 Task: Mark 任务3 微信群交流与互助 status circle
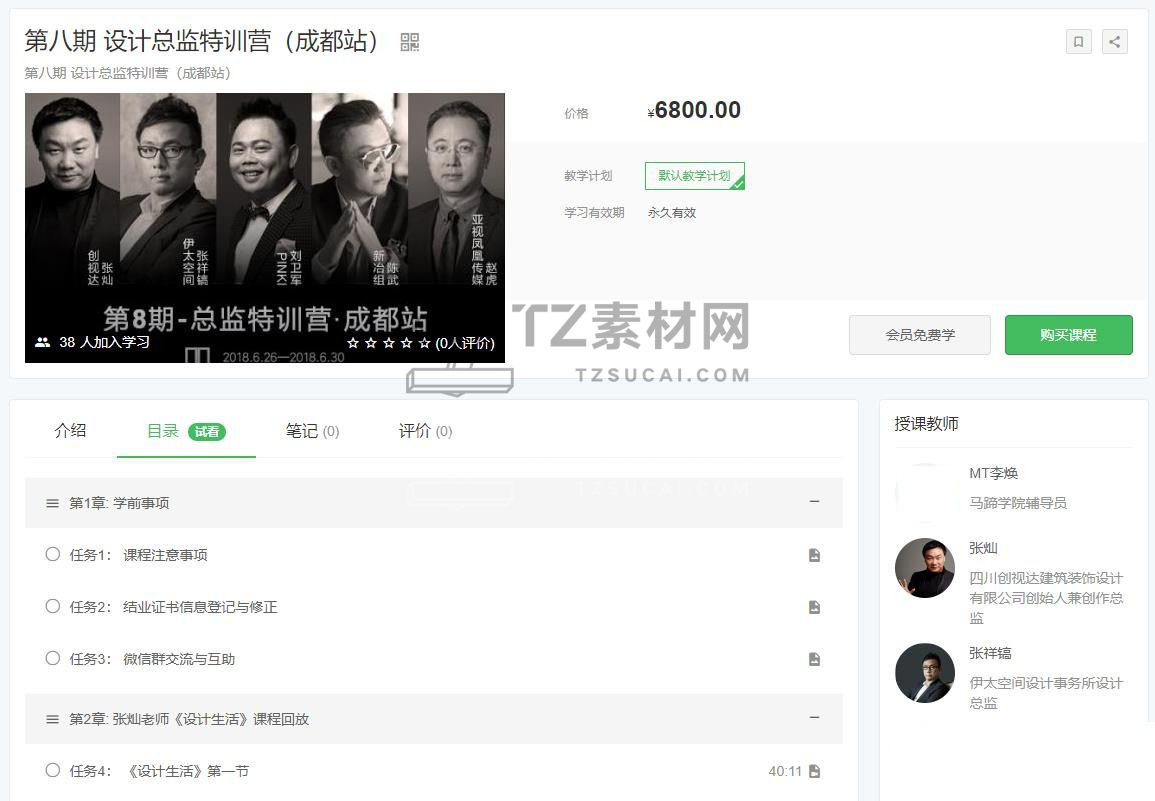pyautogui.click(x=52, y=658)
